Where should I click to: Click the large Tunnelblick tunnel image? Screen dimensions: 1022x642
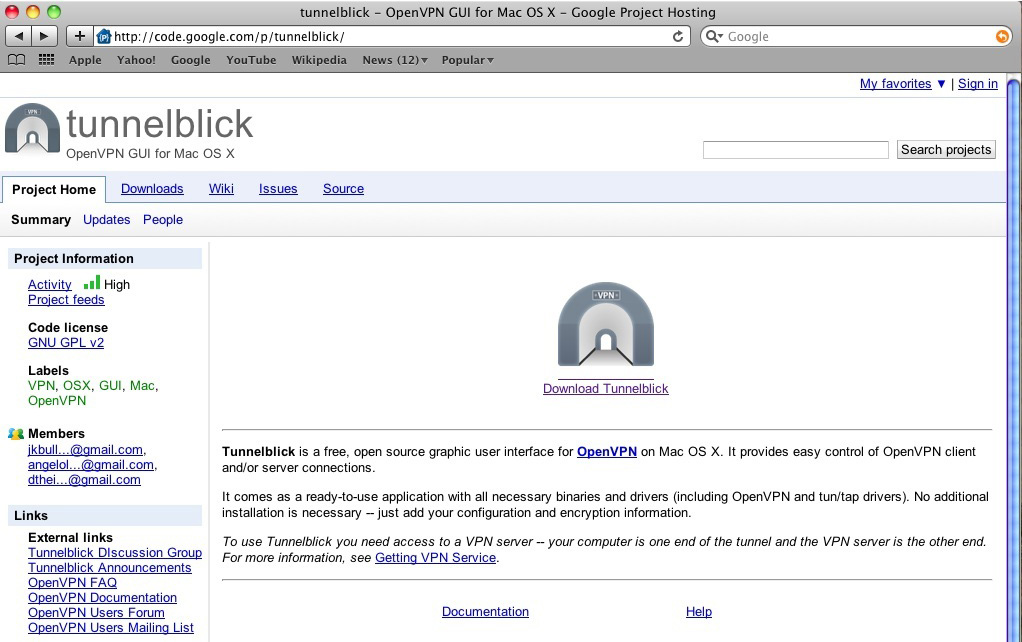[606, 325]
